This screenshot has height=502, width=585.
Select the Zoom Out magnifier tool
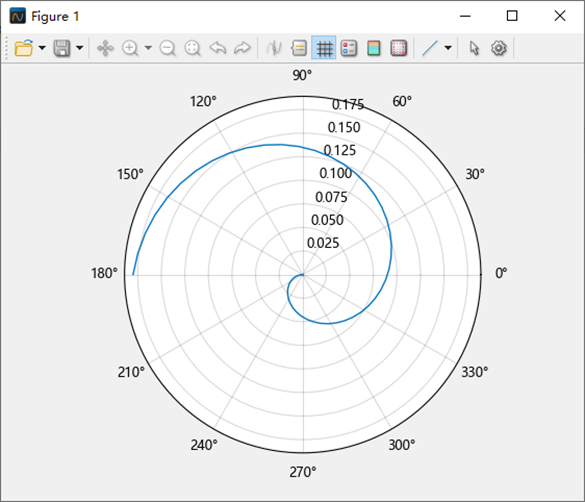(168, 48)
